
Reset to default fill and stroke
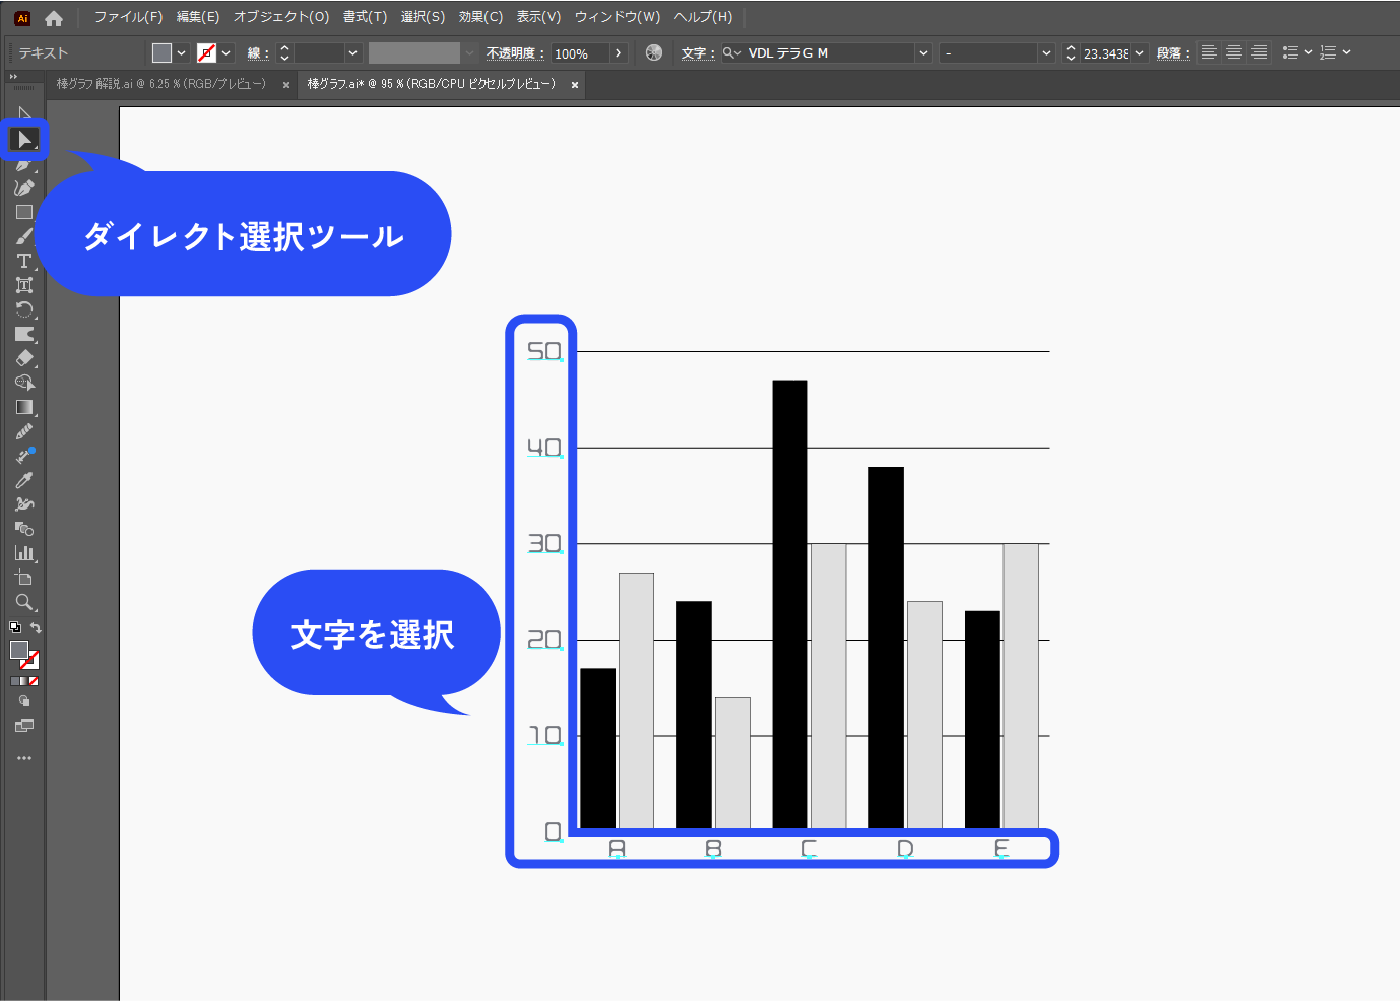point(15,628)
